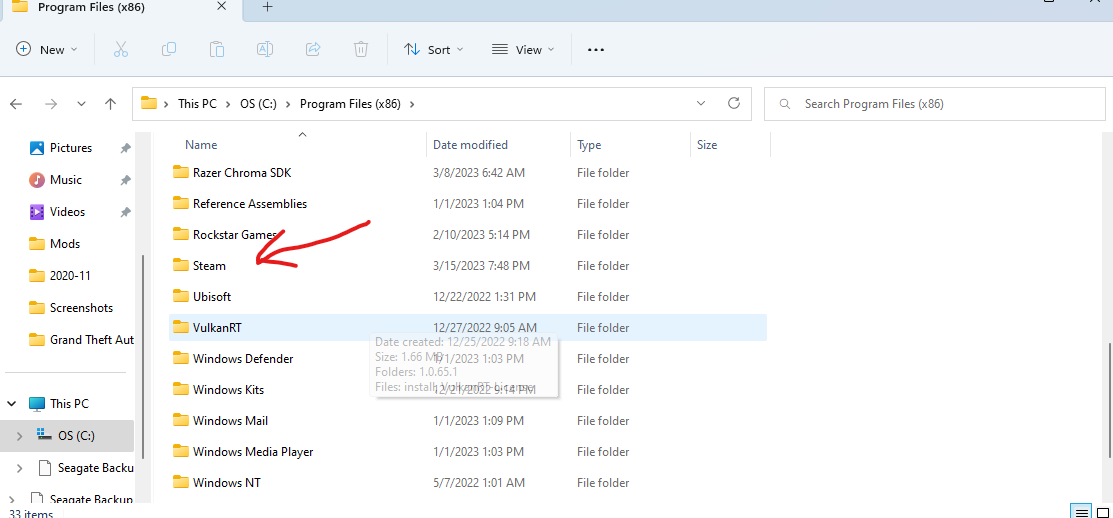Screen dimensions: 1113x518
Task: Click Program Files (x86) breadcrumb
Action: 351,104
